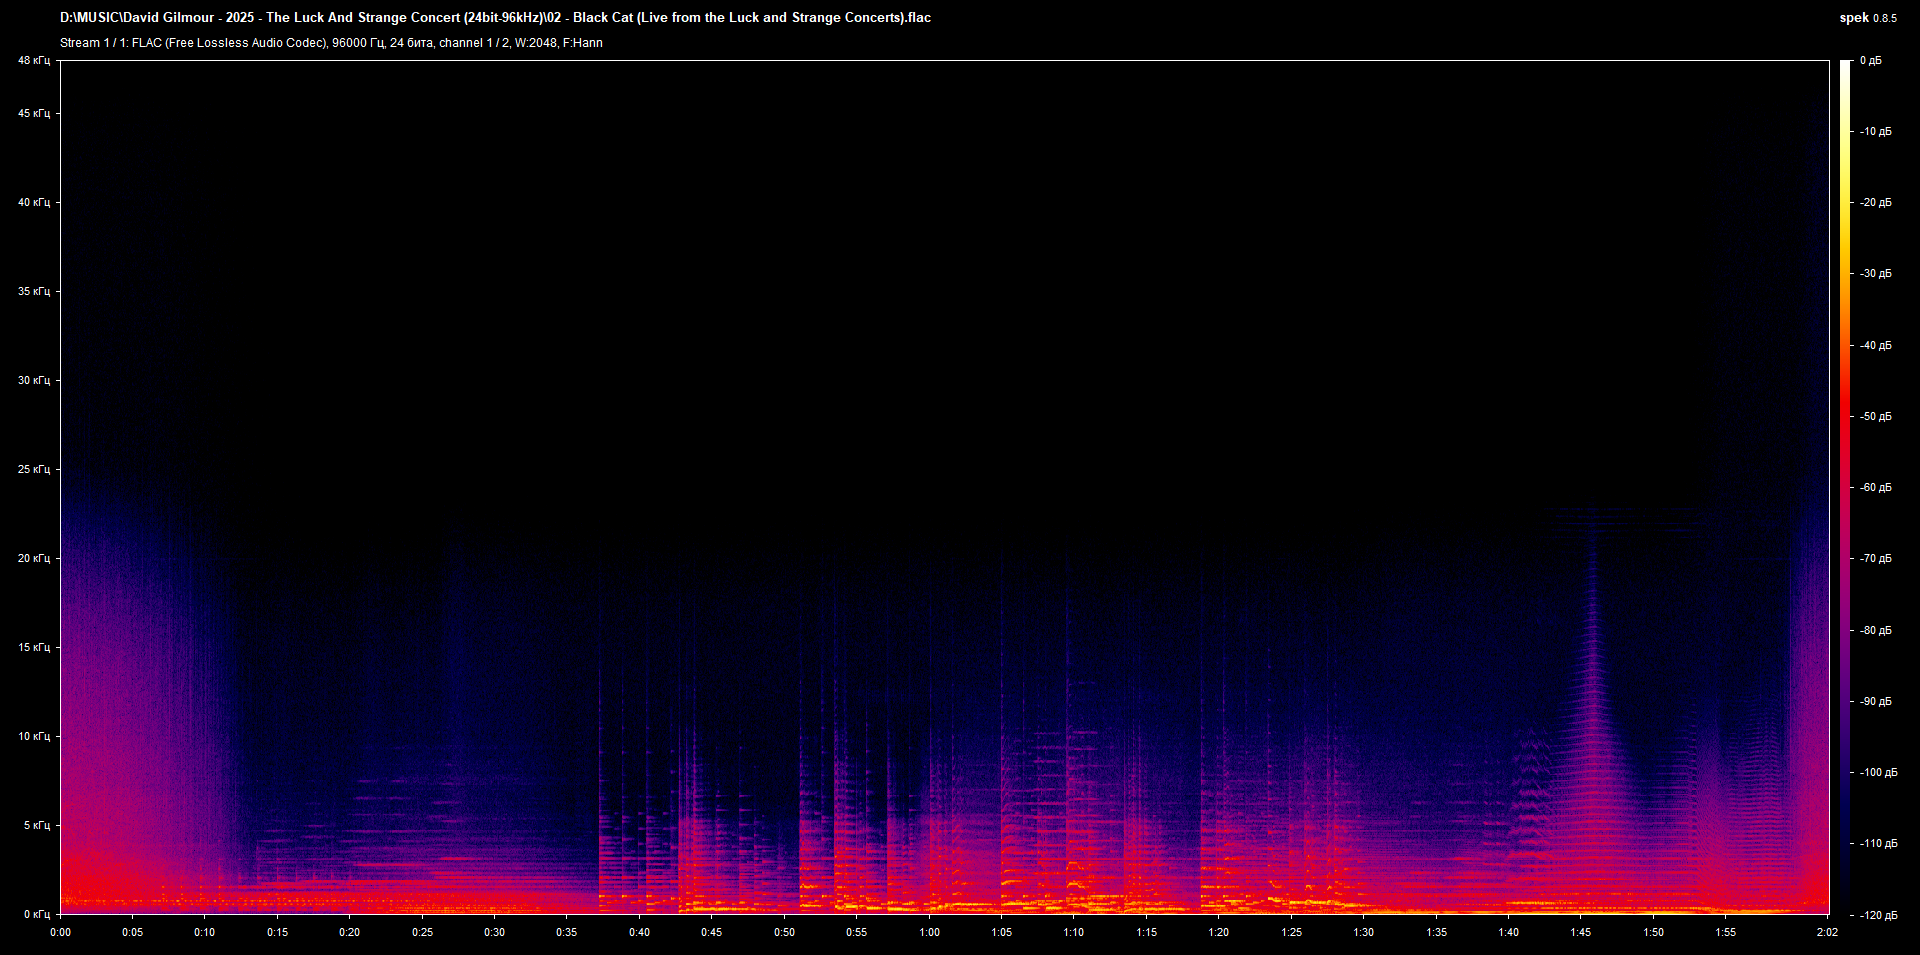Select the -60 дБ level scale label
This screenshot has width=1920, height=955.
pos(1875,488)
